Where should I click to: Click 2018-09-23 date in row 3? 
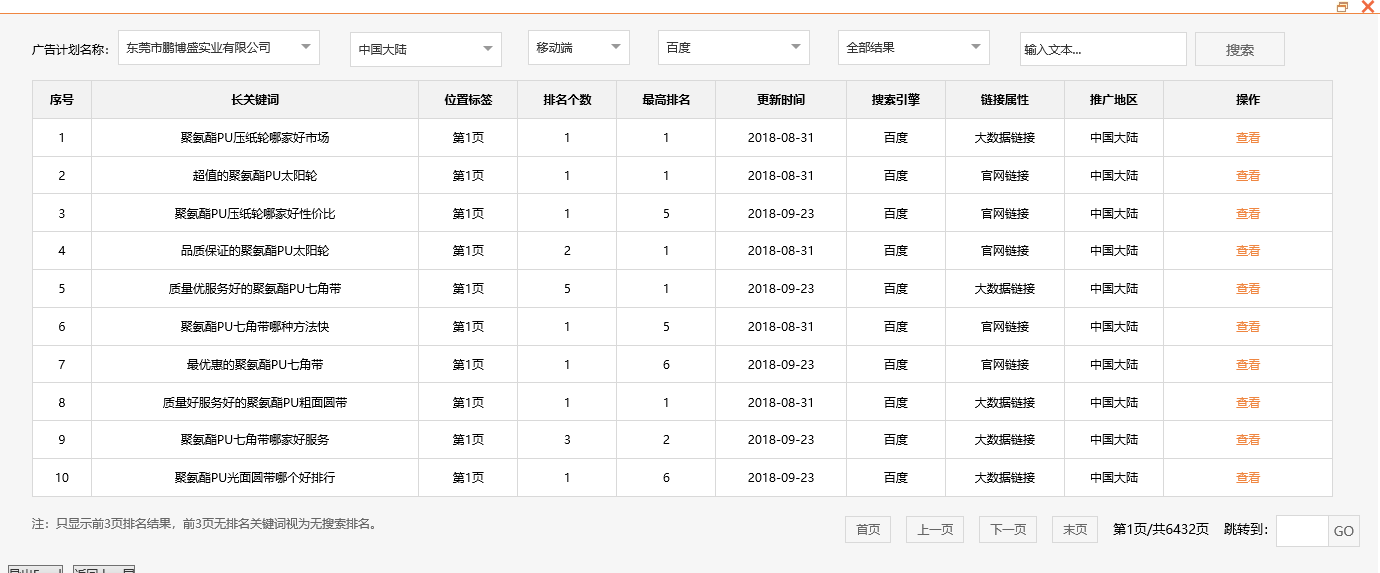(x=781, y=214)
